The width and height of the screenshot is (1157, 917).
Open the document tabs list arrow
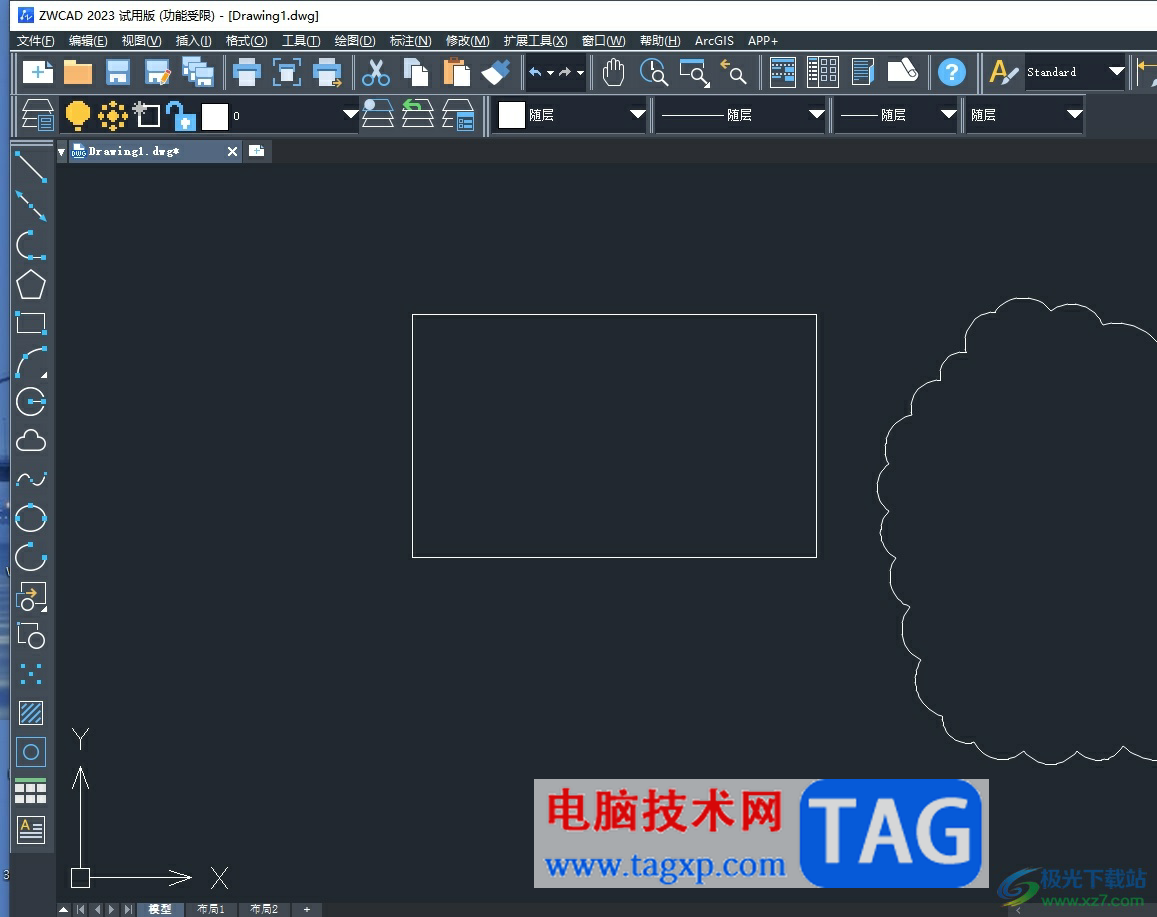click(x=61, y=152)
